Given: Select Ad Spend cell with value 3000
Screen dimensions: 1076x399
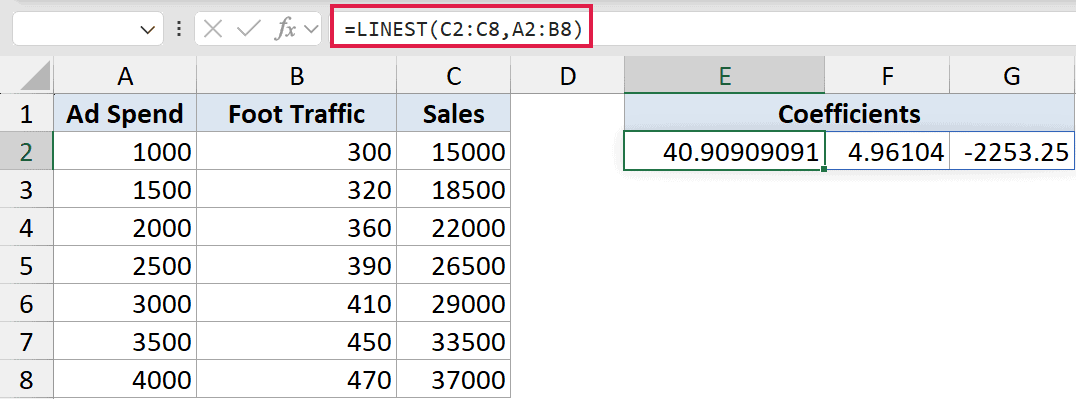Looking at the screenshot, I should [x=125, y=303].
